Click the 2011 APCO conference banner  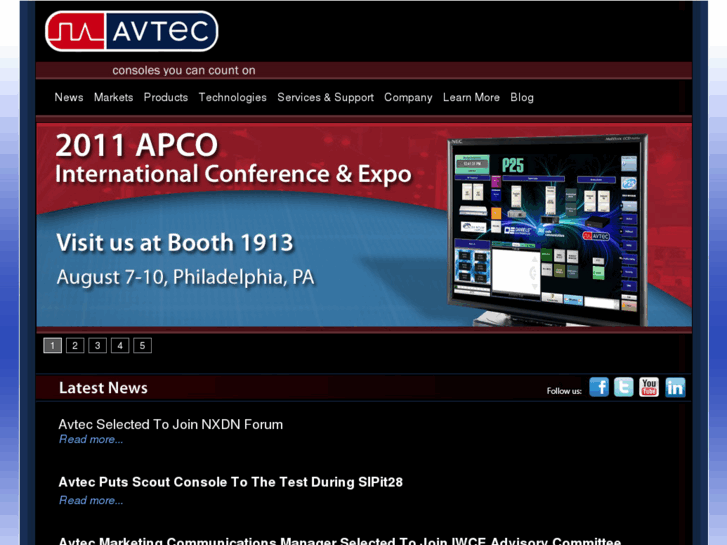[364, 225]
